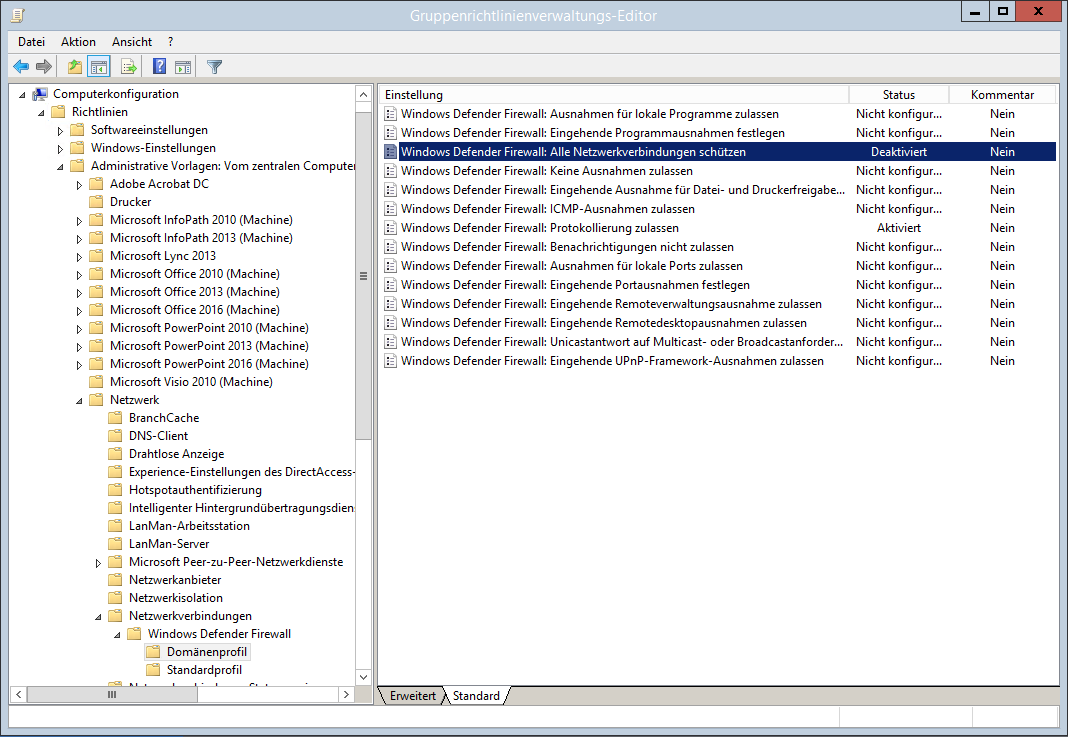
Task: Select the Microsoft Lync 2013 tree item
Action: tap(163, 256)
